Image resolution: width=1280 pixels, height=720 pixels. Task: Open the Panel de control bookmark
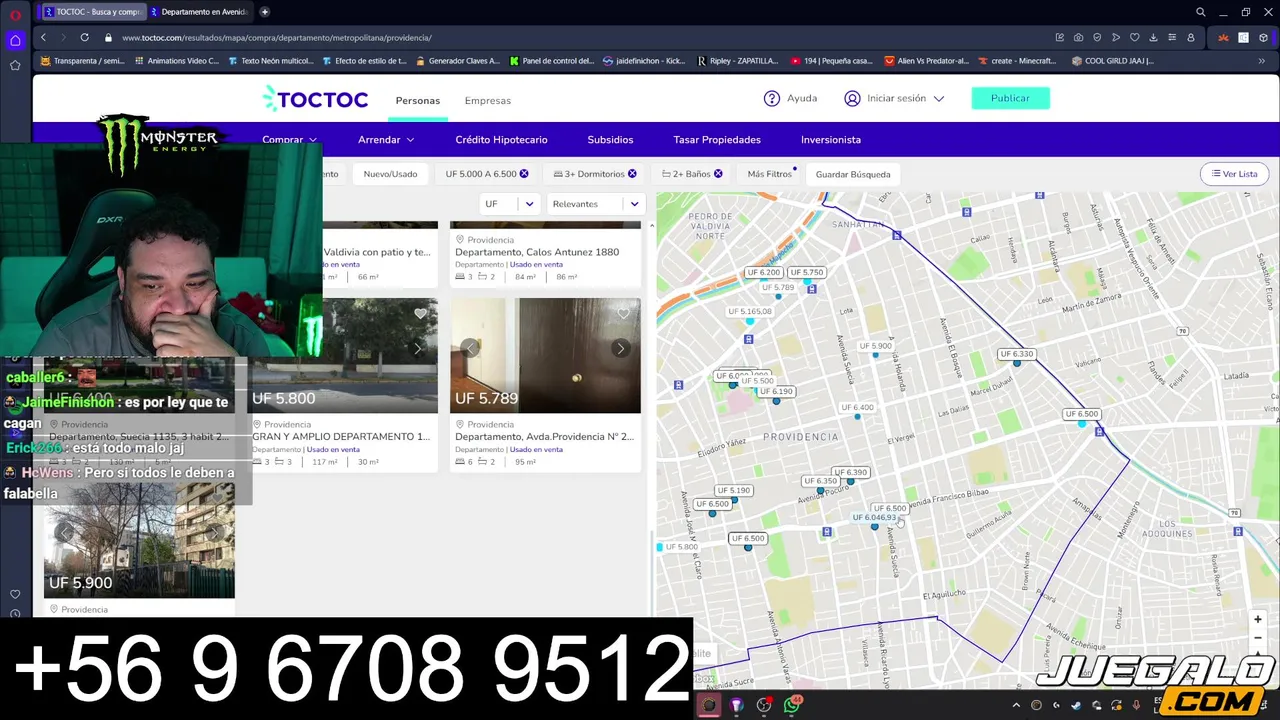coord(551,61)
